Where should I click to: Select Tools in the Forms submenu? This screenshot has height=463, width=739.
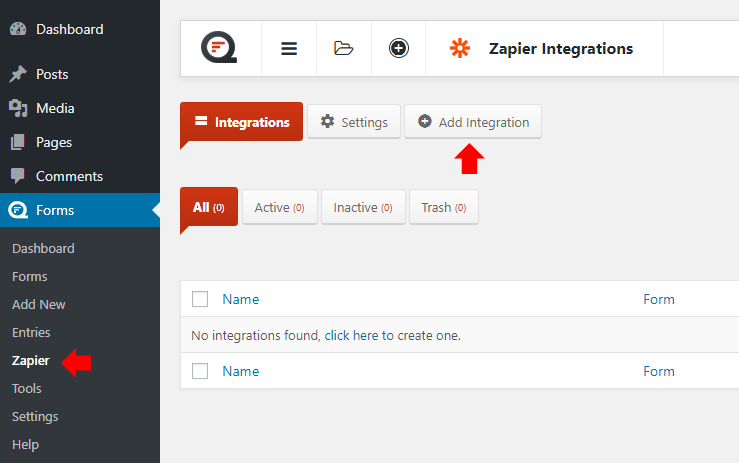[x=27, y=389]
